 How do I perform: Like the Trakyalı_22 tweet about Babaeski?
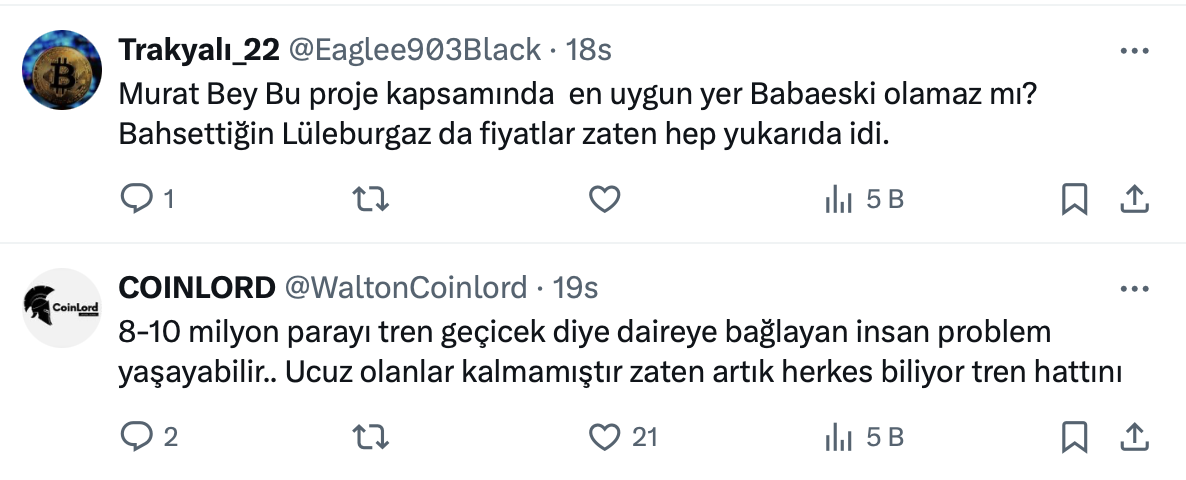(604, 200)
